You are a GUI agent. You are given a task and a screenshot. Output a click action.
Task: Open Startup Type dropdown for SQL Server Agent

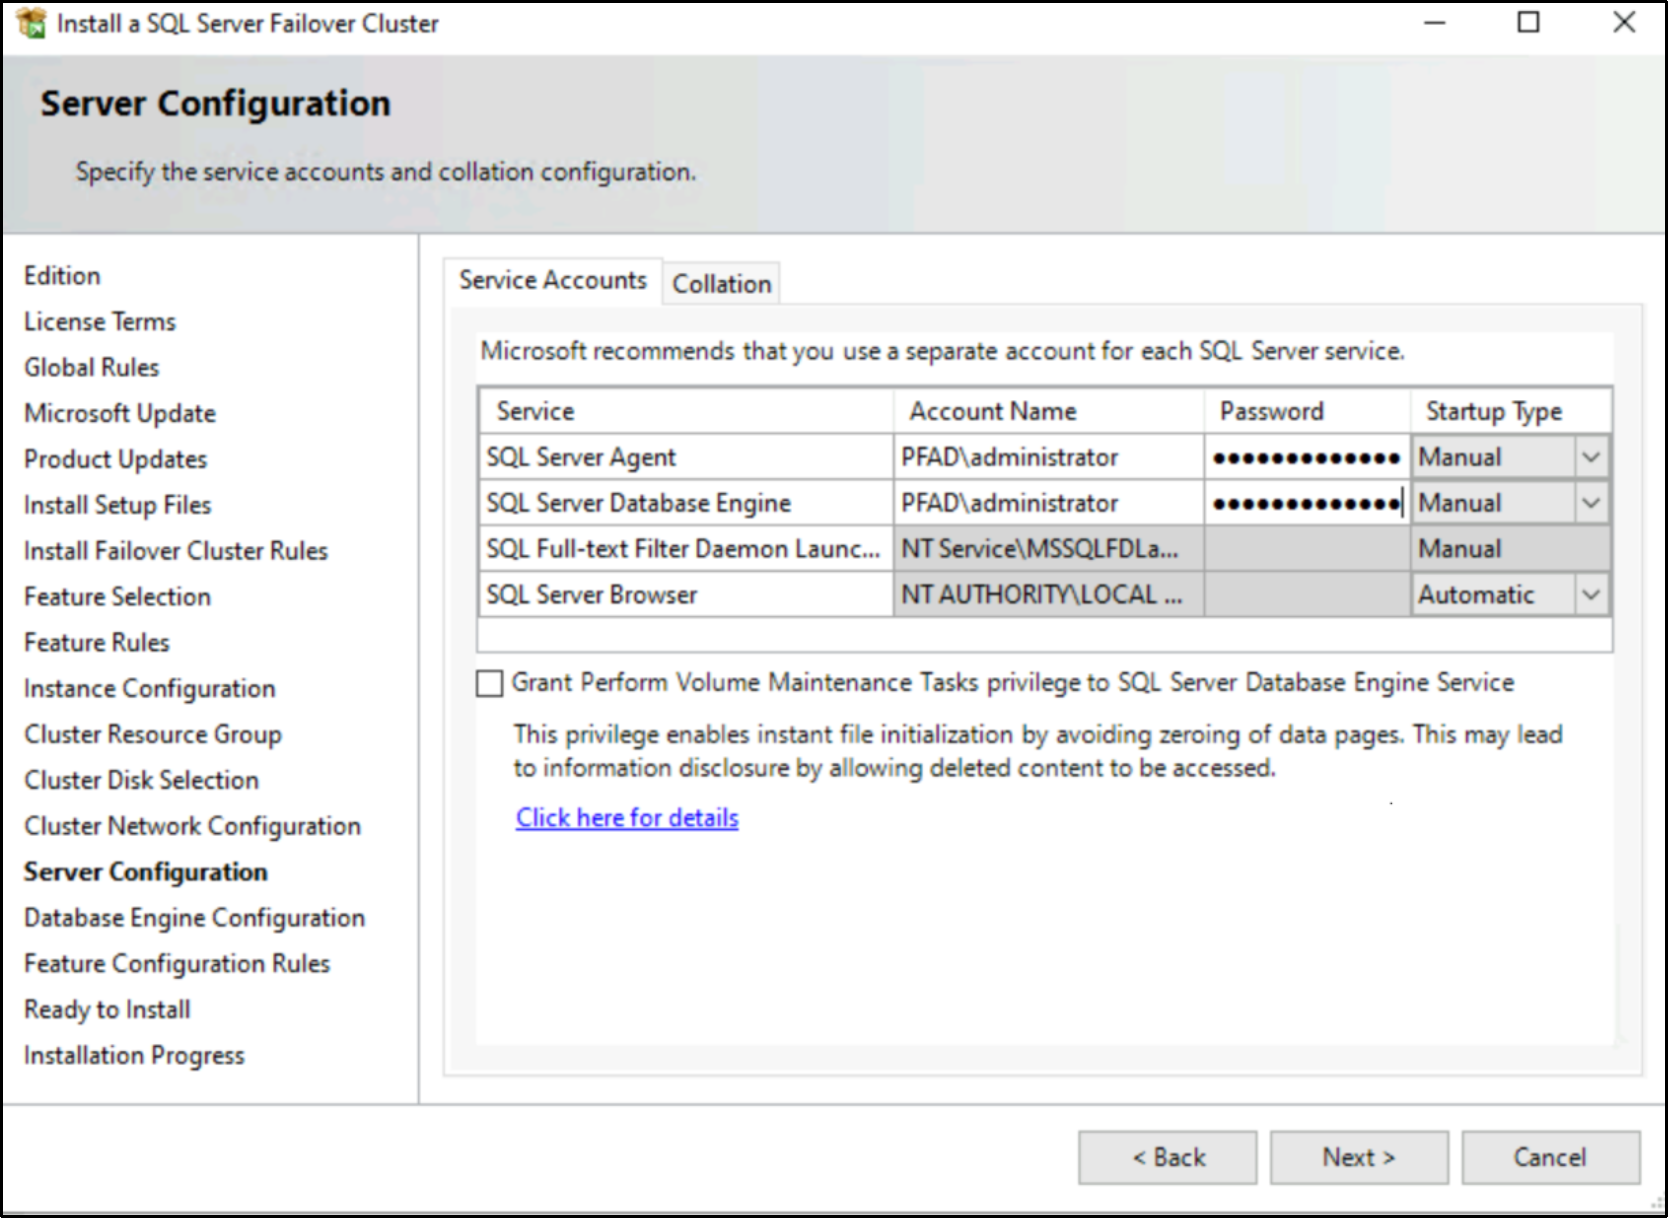1590,458
